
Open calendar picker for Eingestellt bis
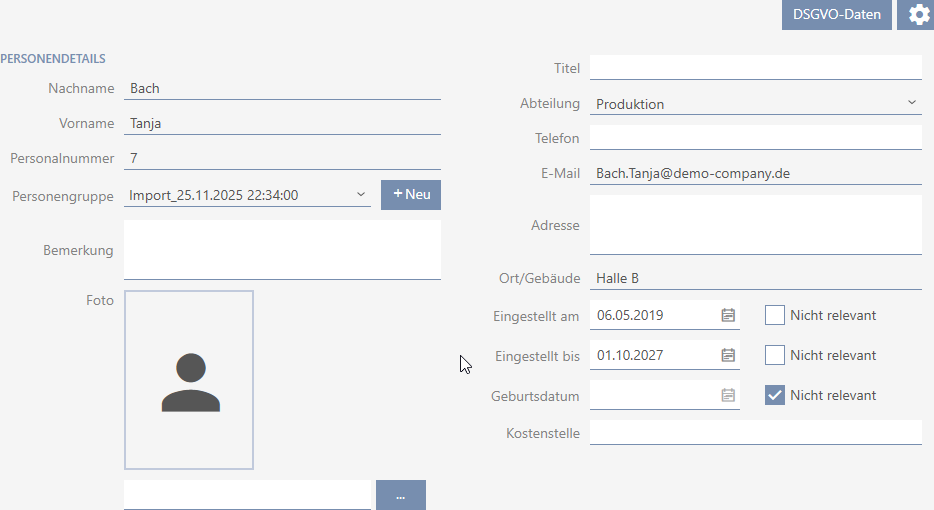pos(728,355)
